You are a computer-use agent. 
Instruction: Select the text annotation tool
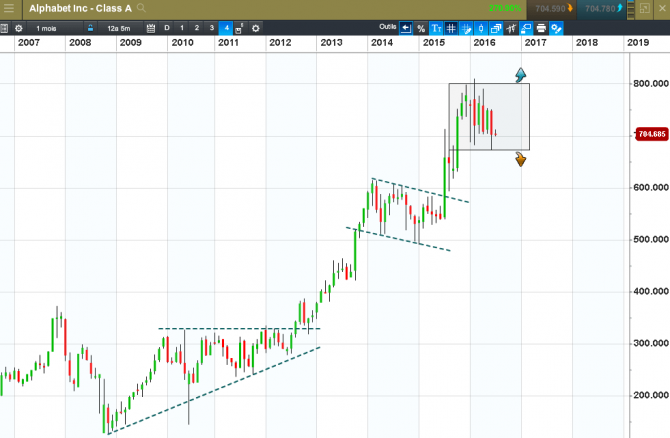point(436,29)
